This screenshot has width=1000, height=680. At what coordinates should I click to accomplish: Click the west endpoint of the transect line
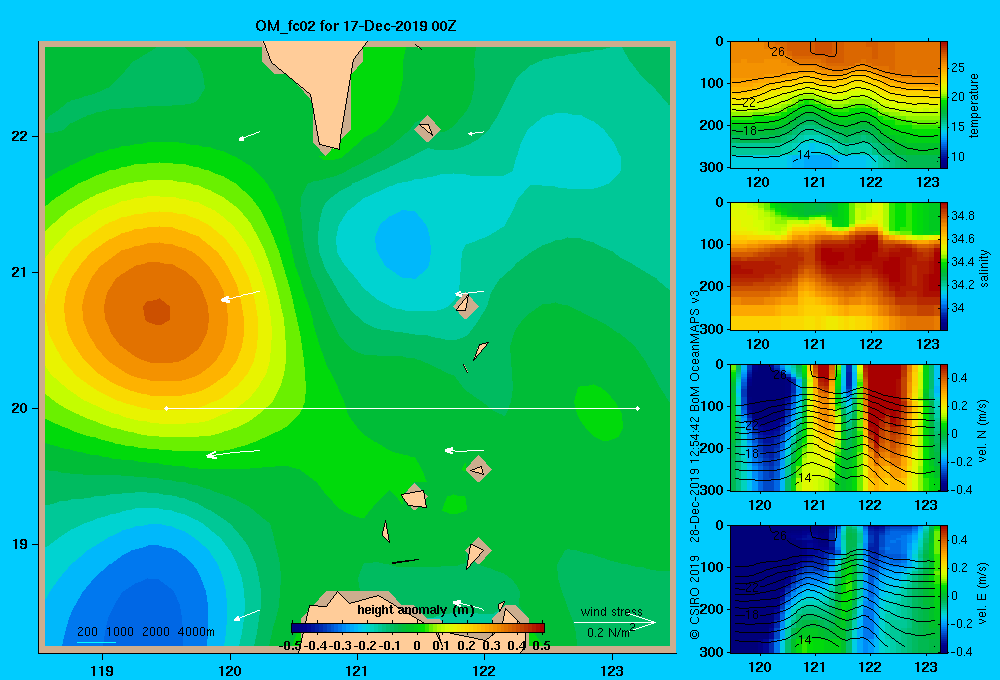coord(166,408)
